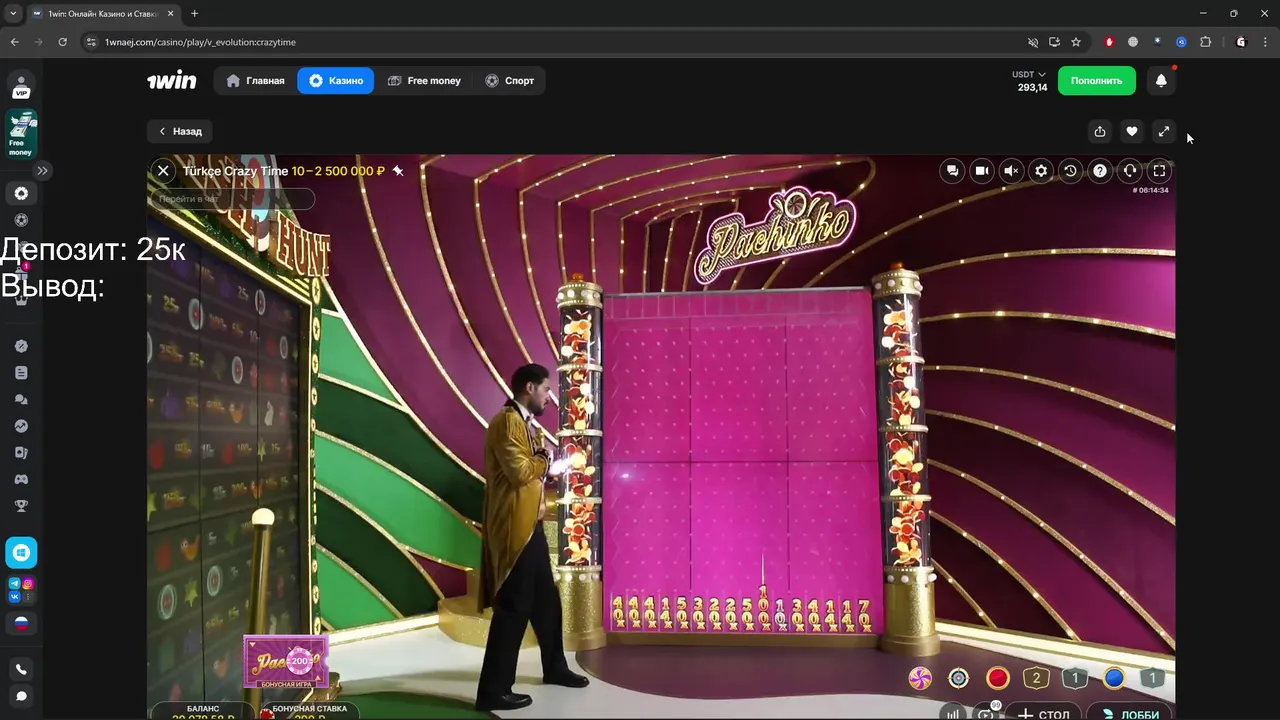
Task: Open the phone call support icon
Action: (21, 669)
